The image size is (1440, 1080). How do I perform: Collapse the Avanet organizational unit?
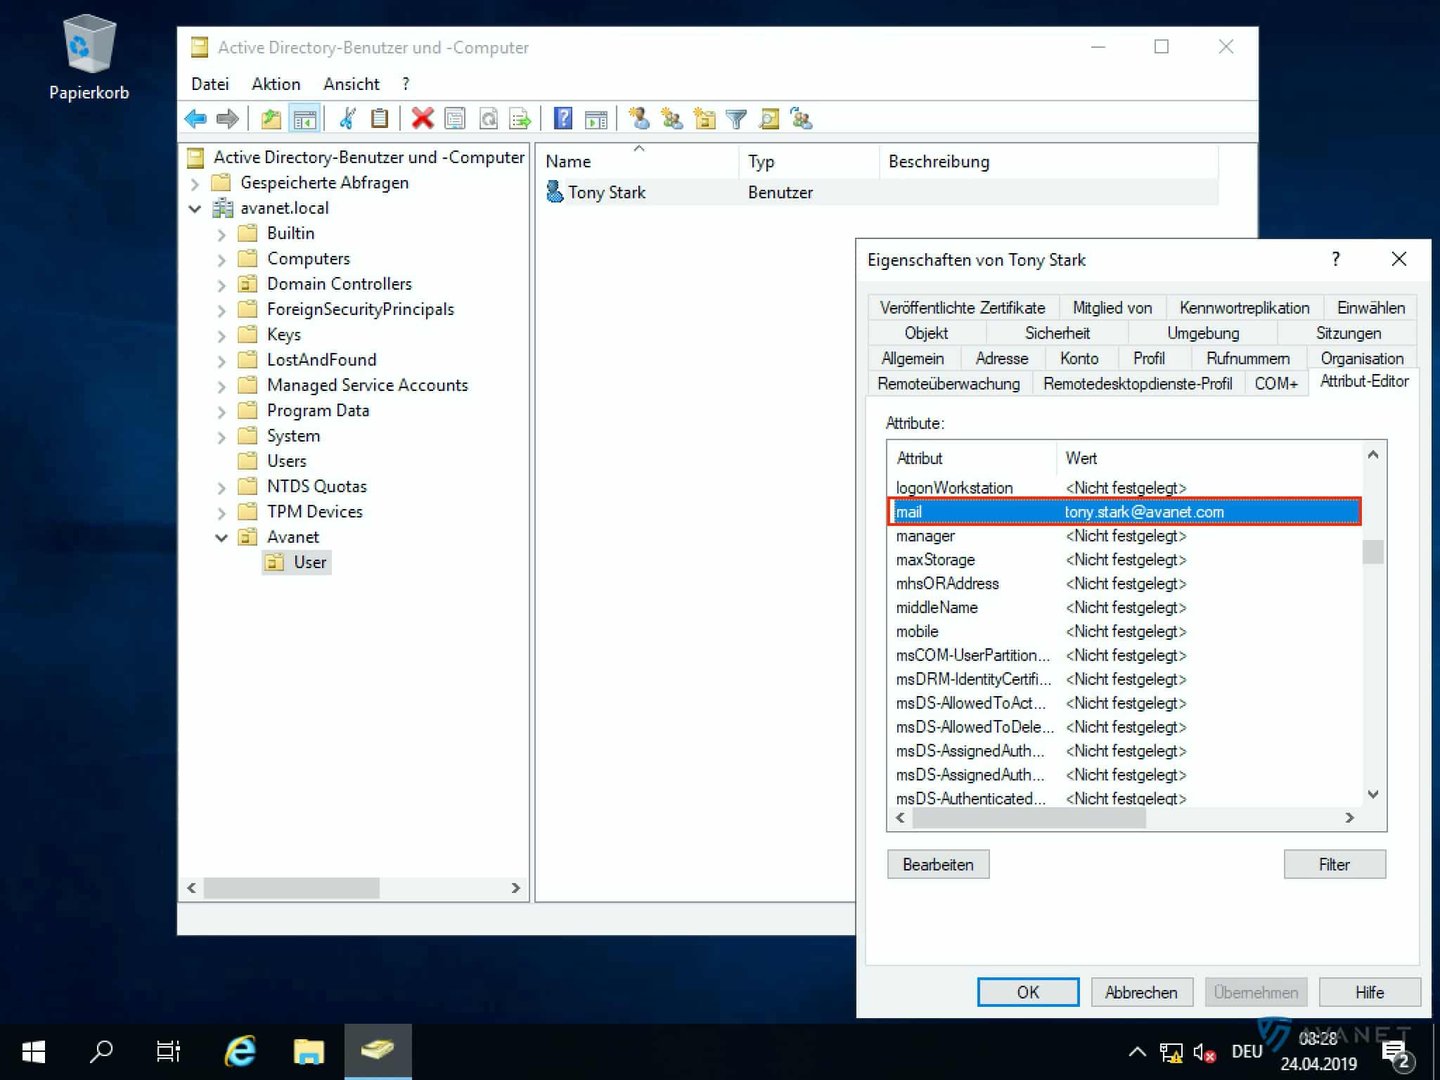(221, 538)
